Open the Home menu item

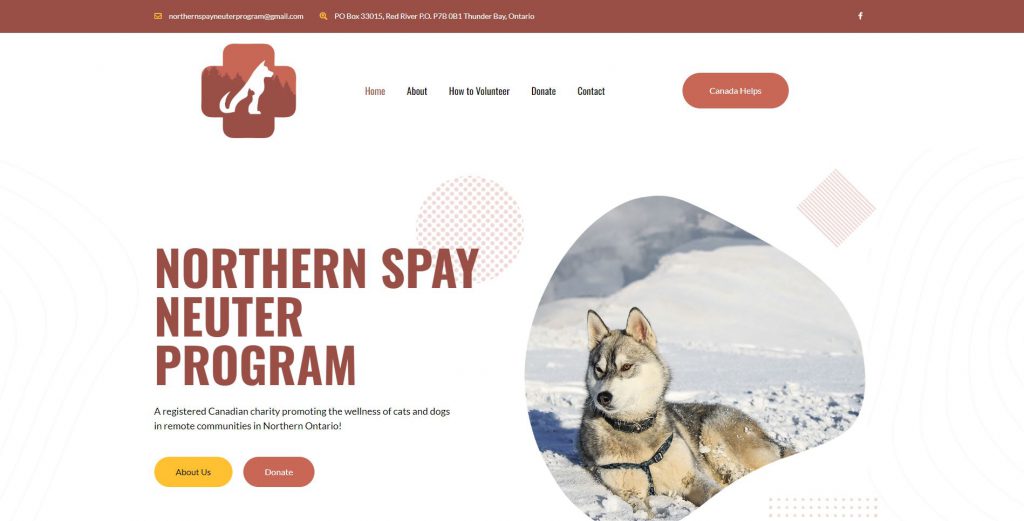click(375, 91)
